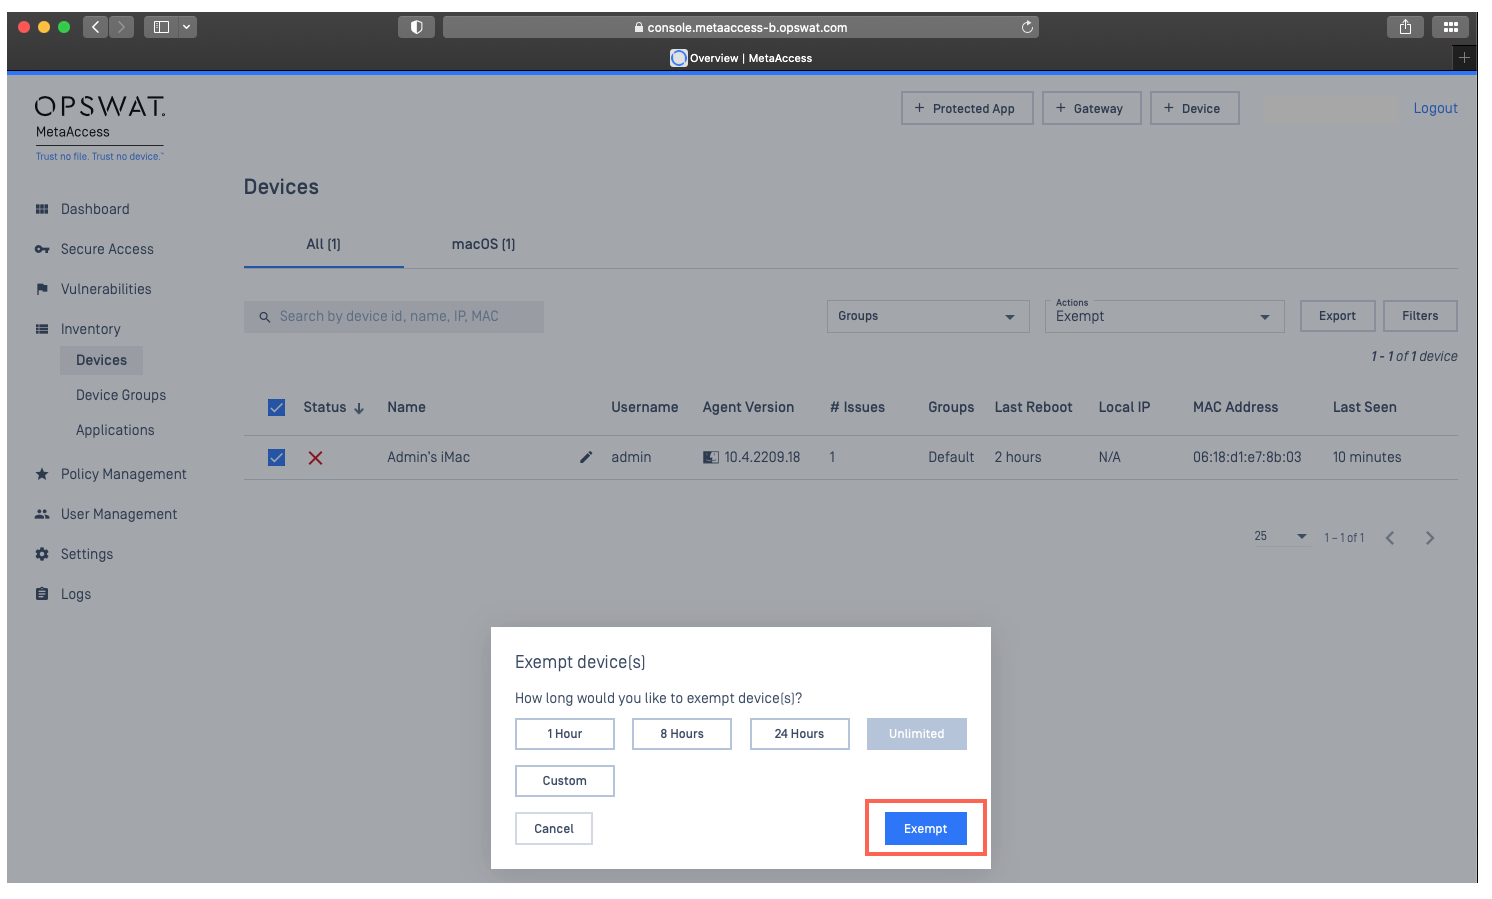Switch to the macOS (1) tab
Screen dimensions: 1492x899
coord(484,245)
